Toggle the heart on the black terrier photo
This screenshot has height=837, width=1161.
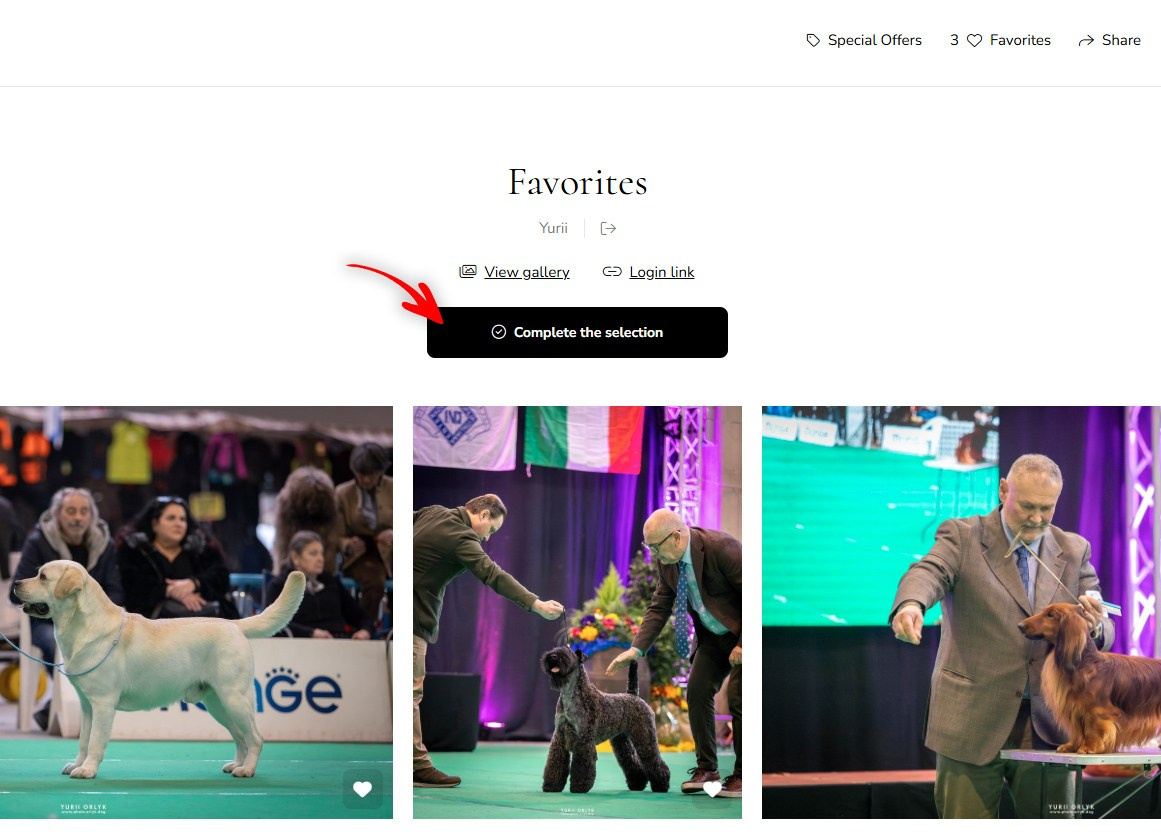712,790
